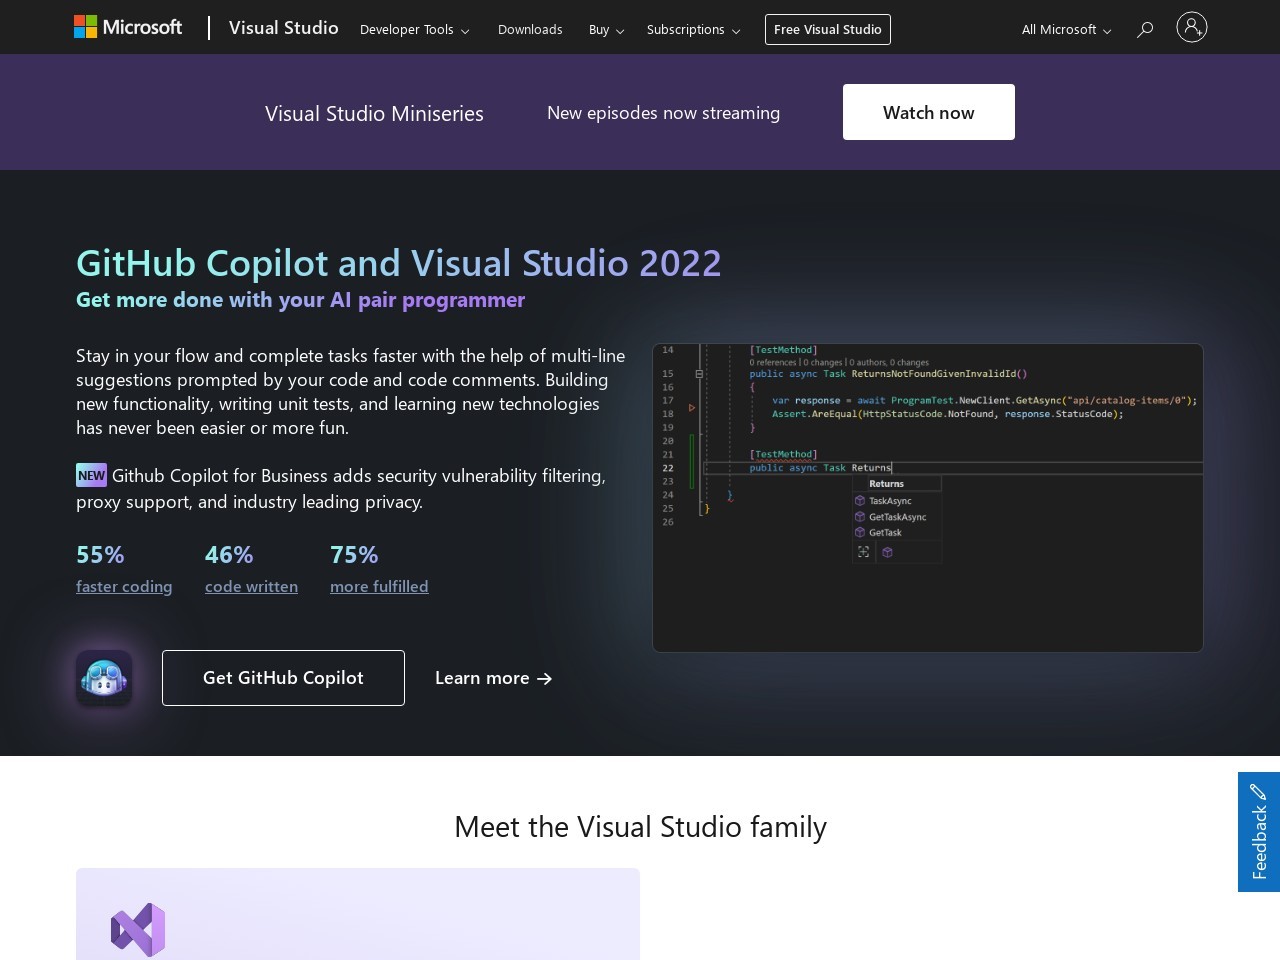Click the Learn more link
The width and height of the screenshot is (1280, 960).
pos(492,678)
